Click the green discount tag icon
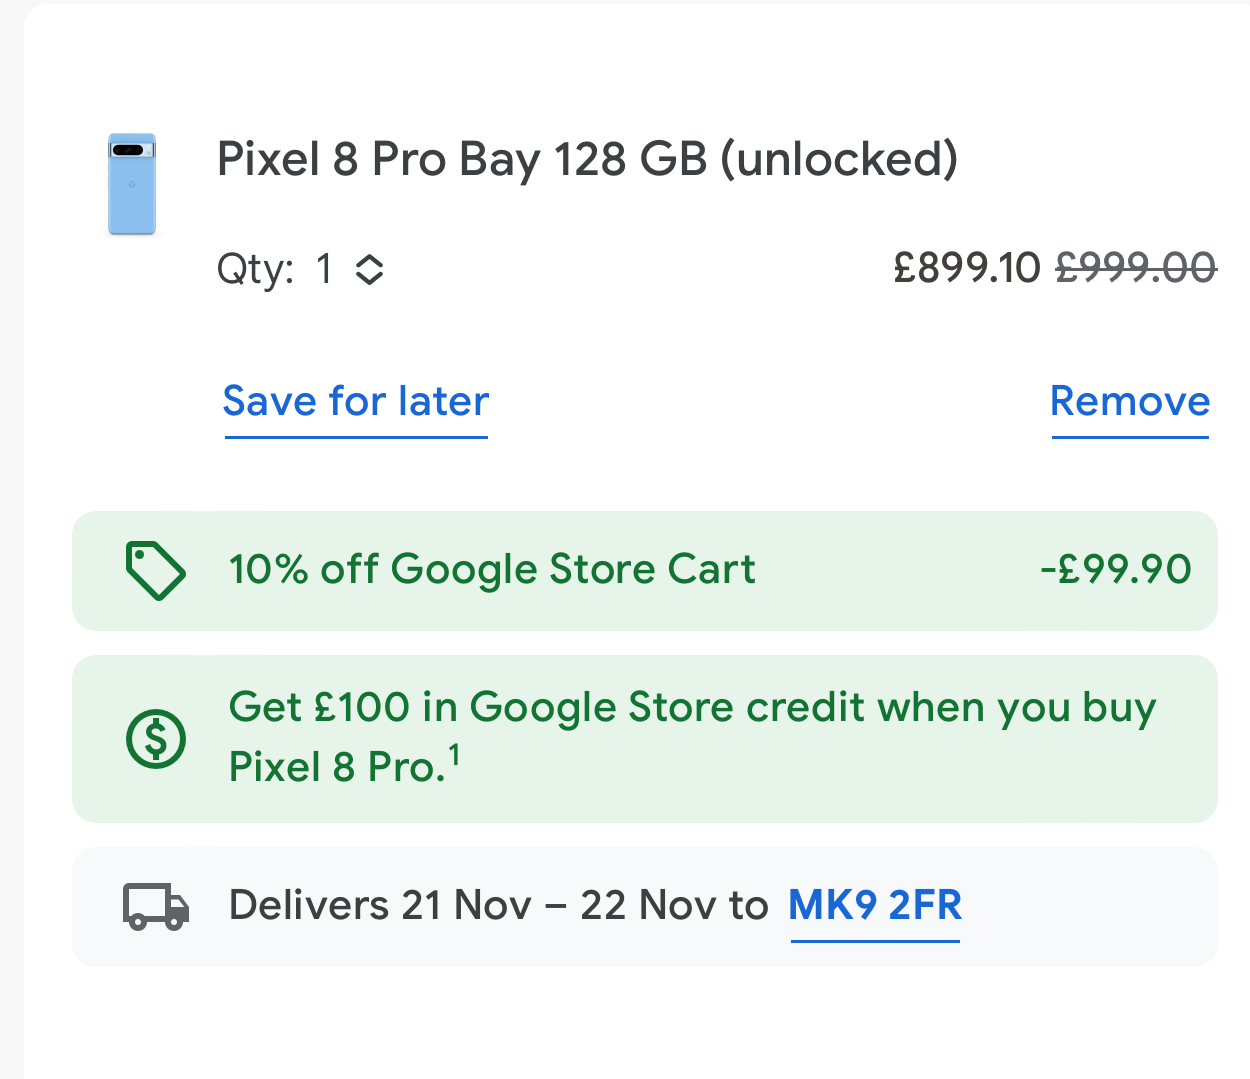 [x=155, y=571]
